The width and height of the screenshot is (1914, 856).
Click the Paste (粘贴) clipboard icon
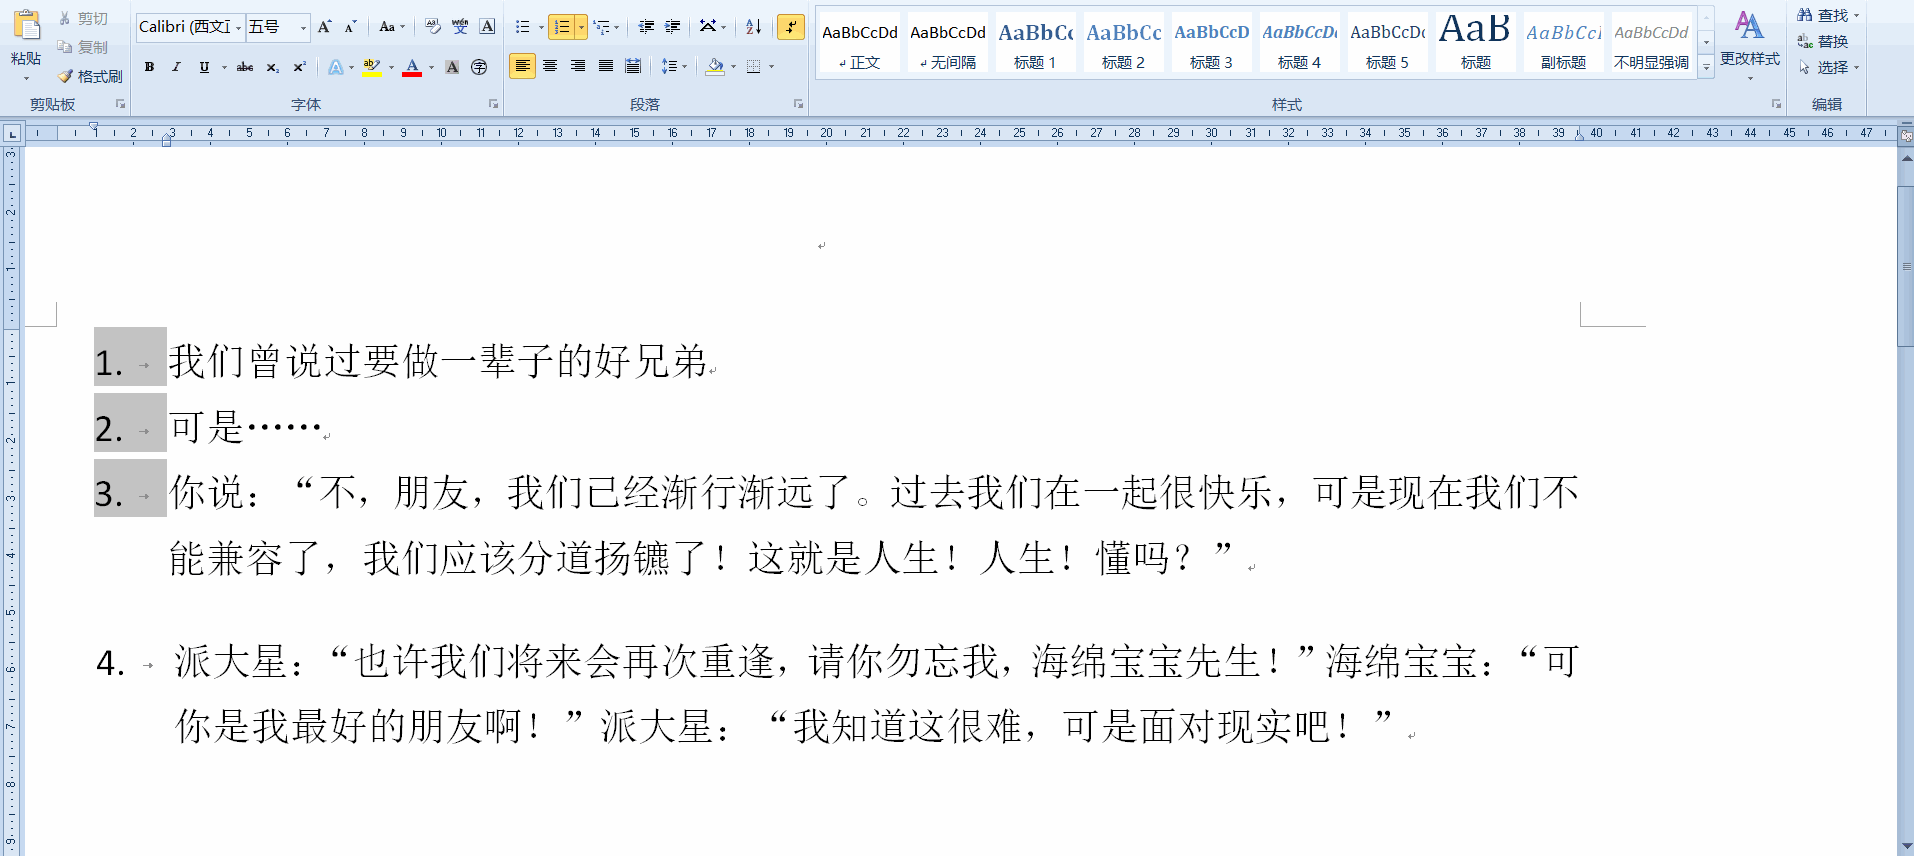coord(26,25)
